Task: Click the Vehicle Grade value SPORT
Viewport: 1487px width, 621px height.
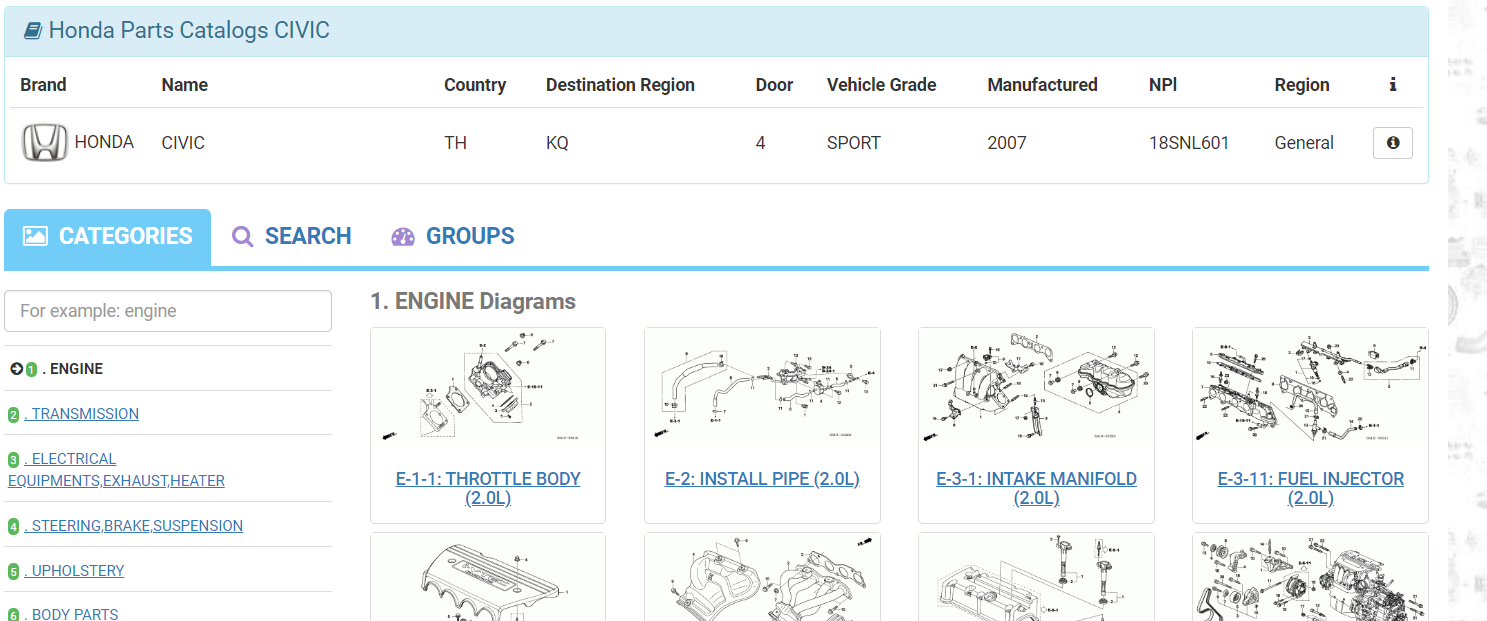Action: click(854, 143)
